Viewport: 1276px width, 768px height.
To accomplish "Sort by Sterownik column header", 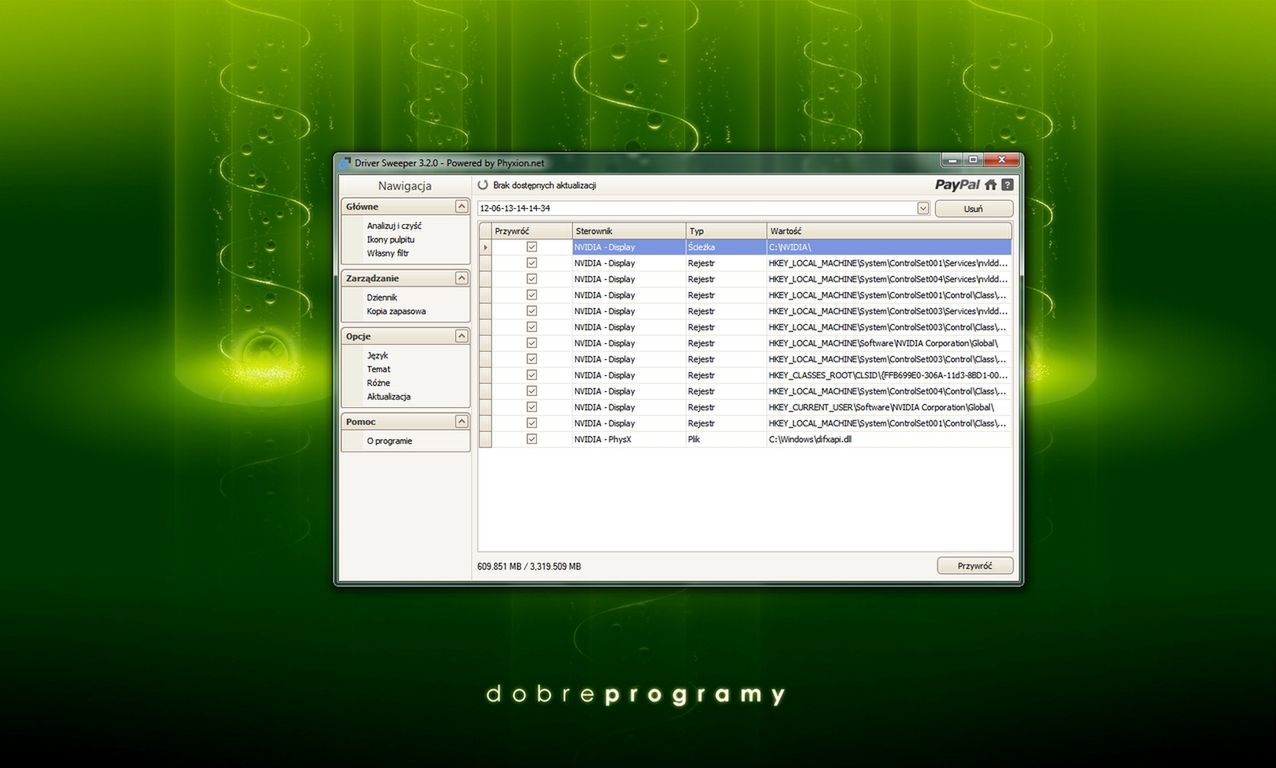I will pyautogui.click(x=629, y=231).
